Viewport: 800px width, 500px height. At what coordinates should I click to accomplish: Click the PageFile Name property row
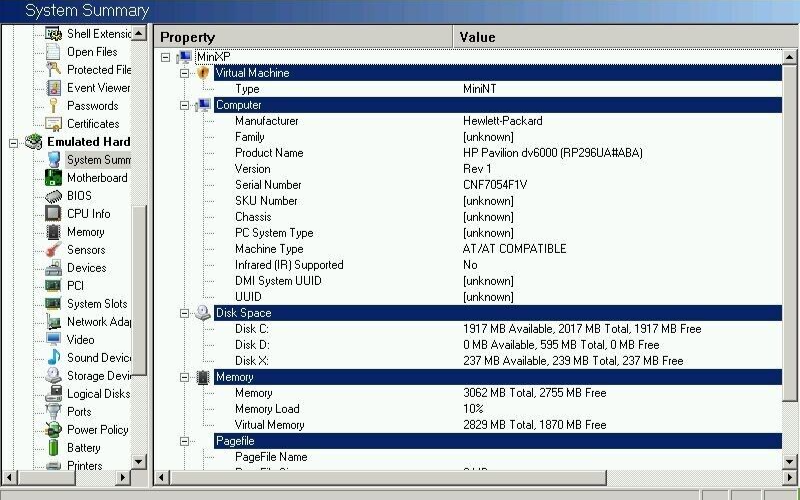click(497, 457)
